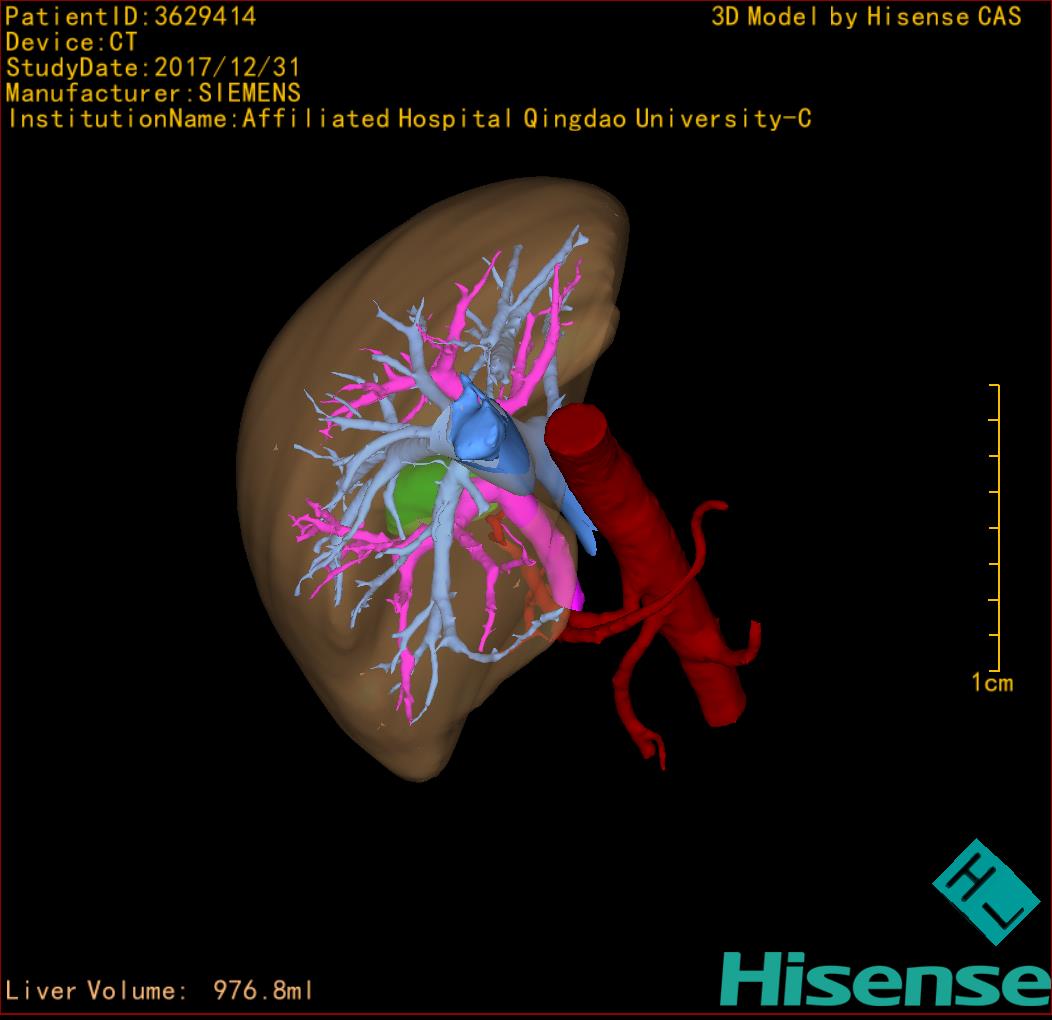Click the Liver Volume 976.8ml readout
This screenshot has width=1052, height=1020.
click(x=160, y=990)
